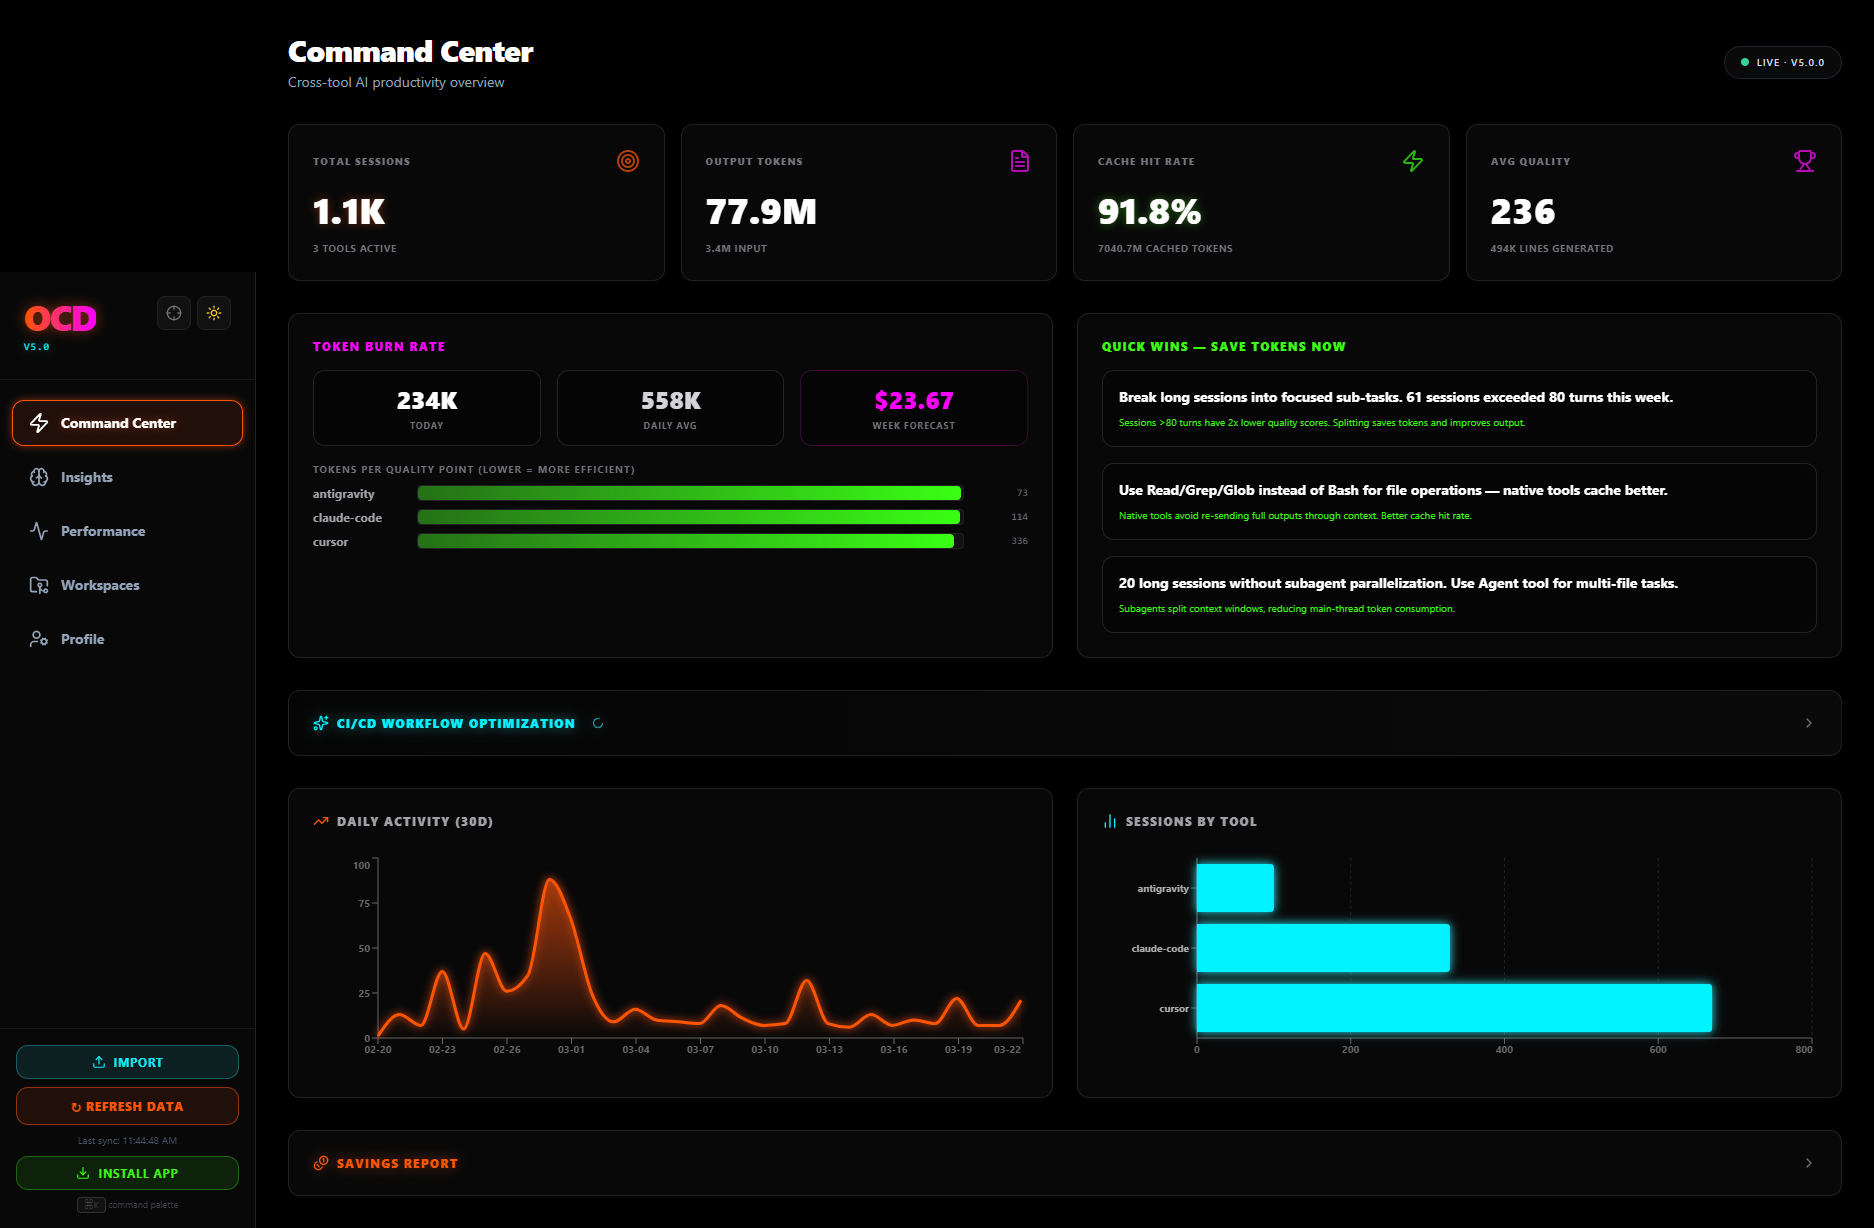
Task: Click the 'Cross-tool AI productivity overview' subtitle
Action: point(396,82)
